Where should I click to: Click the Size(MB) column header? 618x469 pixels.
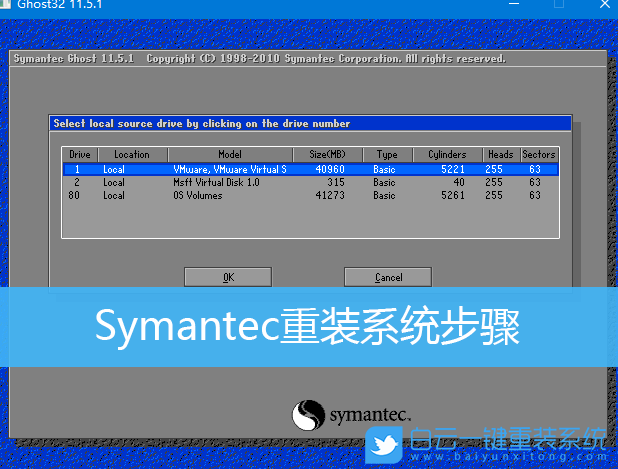pos(327,154)
